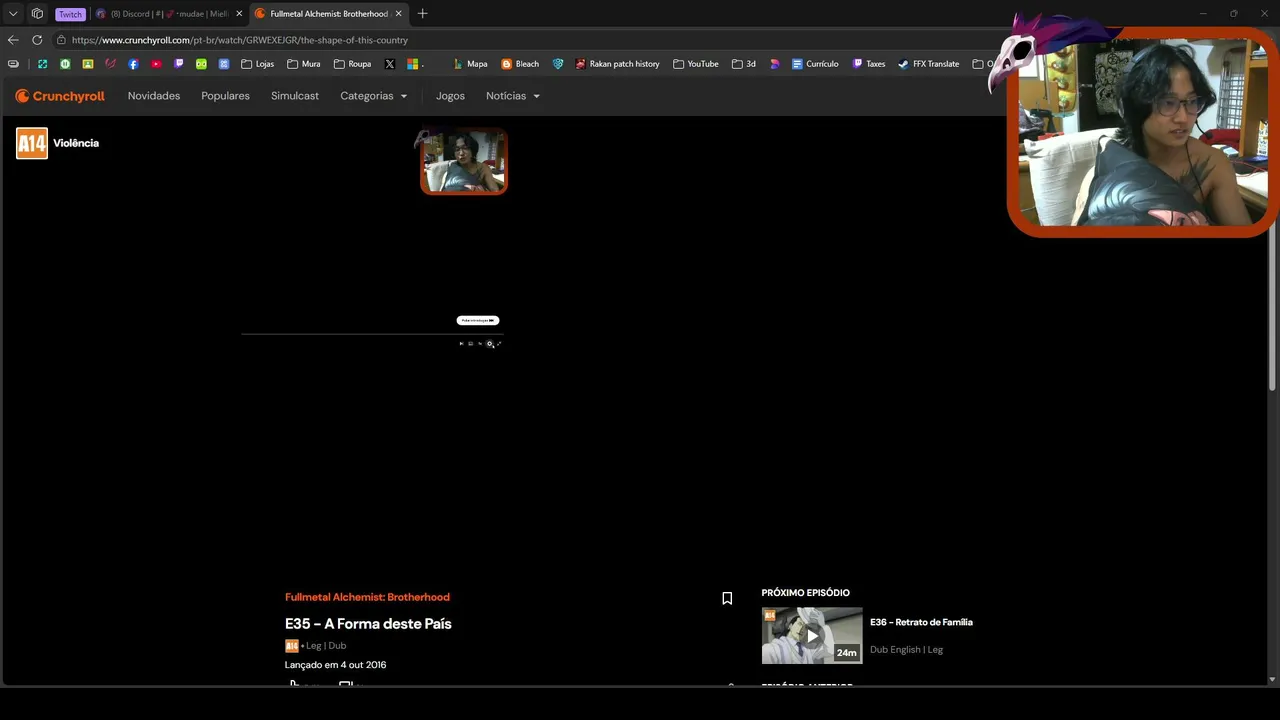Open the blue shield bookmark icon

tap(558, 64)
